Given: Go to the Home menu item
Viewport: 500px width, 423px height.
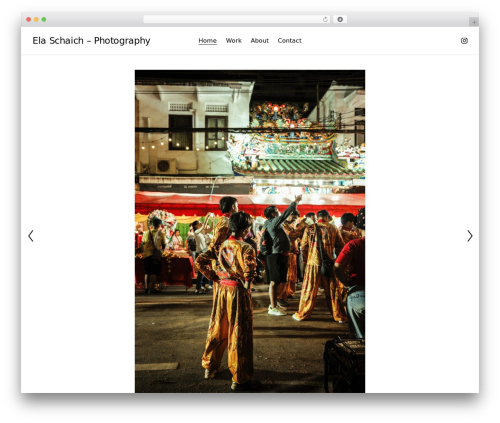Looking at the screenshot, I should 207,41.
